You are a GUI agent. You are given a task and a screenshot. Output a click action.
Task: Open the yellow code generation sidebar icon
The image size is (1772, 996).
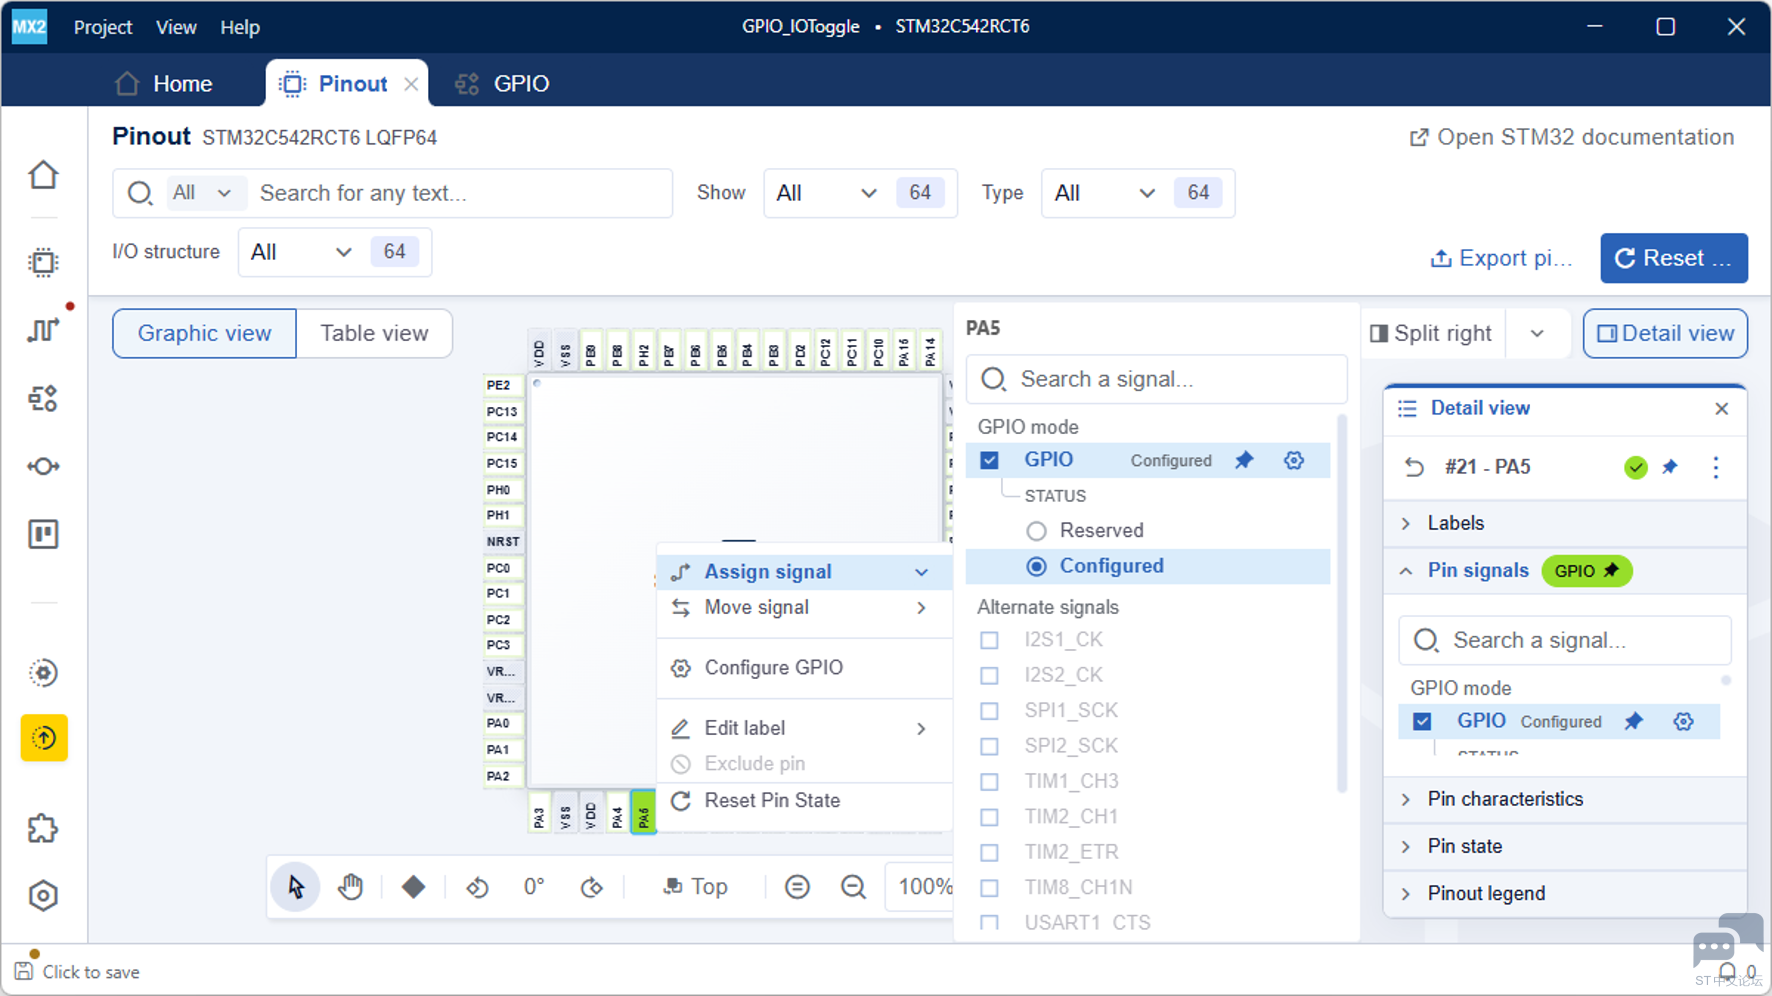click(x=44, y=738)
